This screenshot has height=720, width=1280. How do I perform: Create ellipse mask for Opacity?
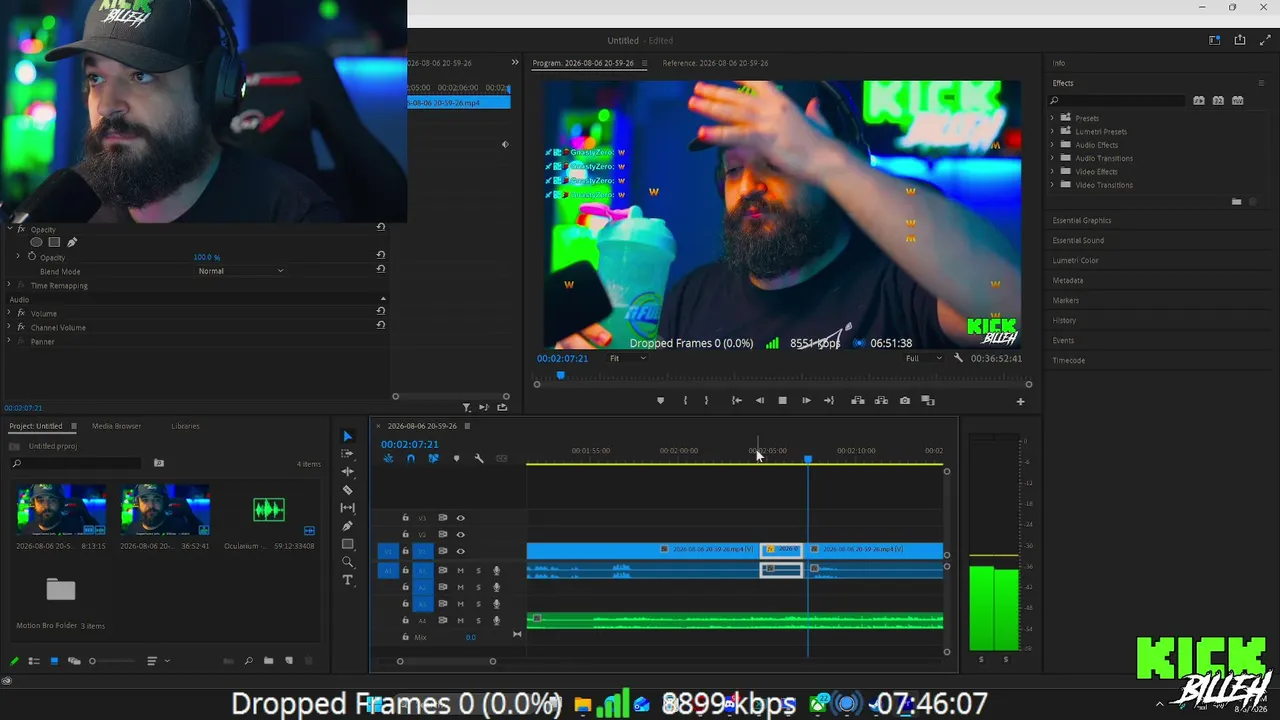[36, 242]
